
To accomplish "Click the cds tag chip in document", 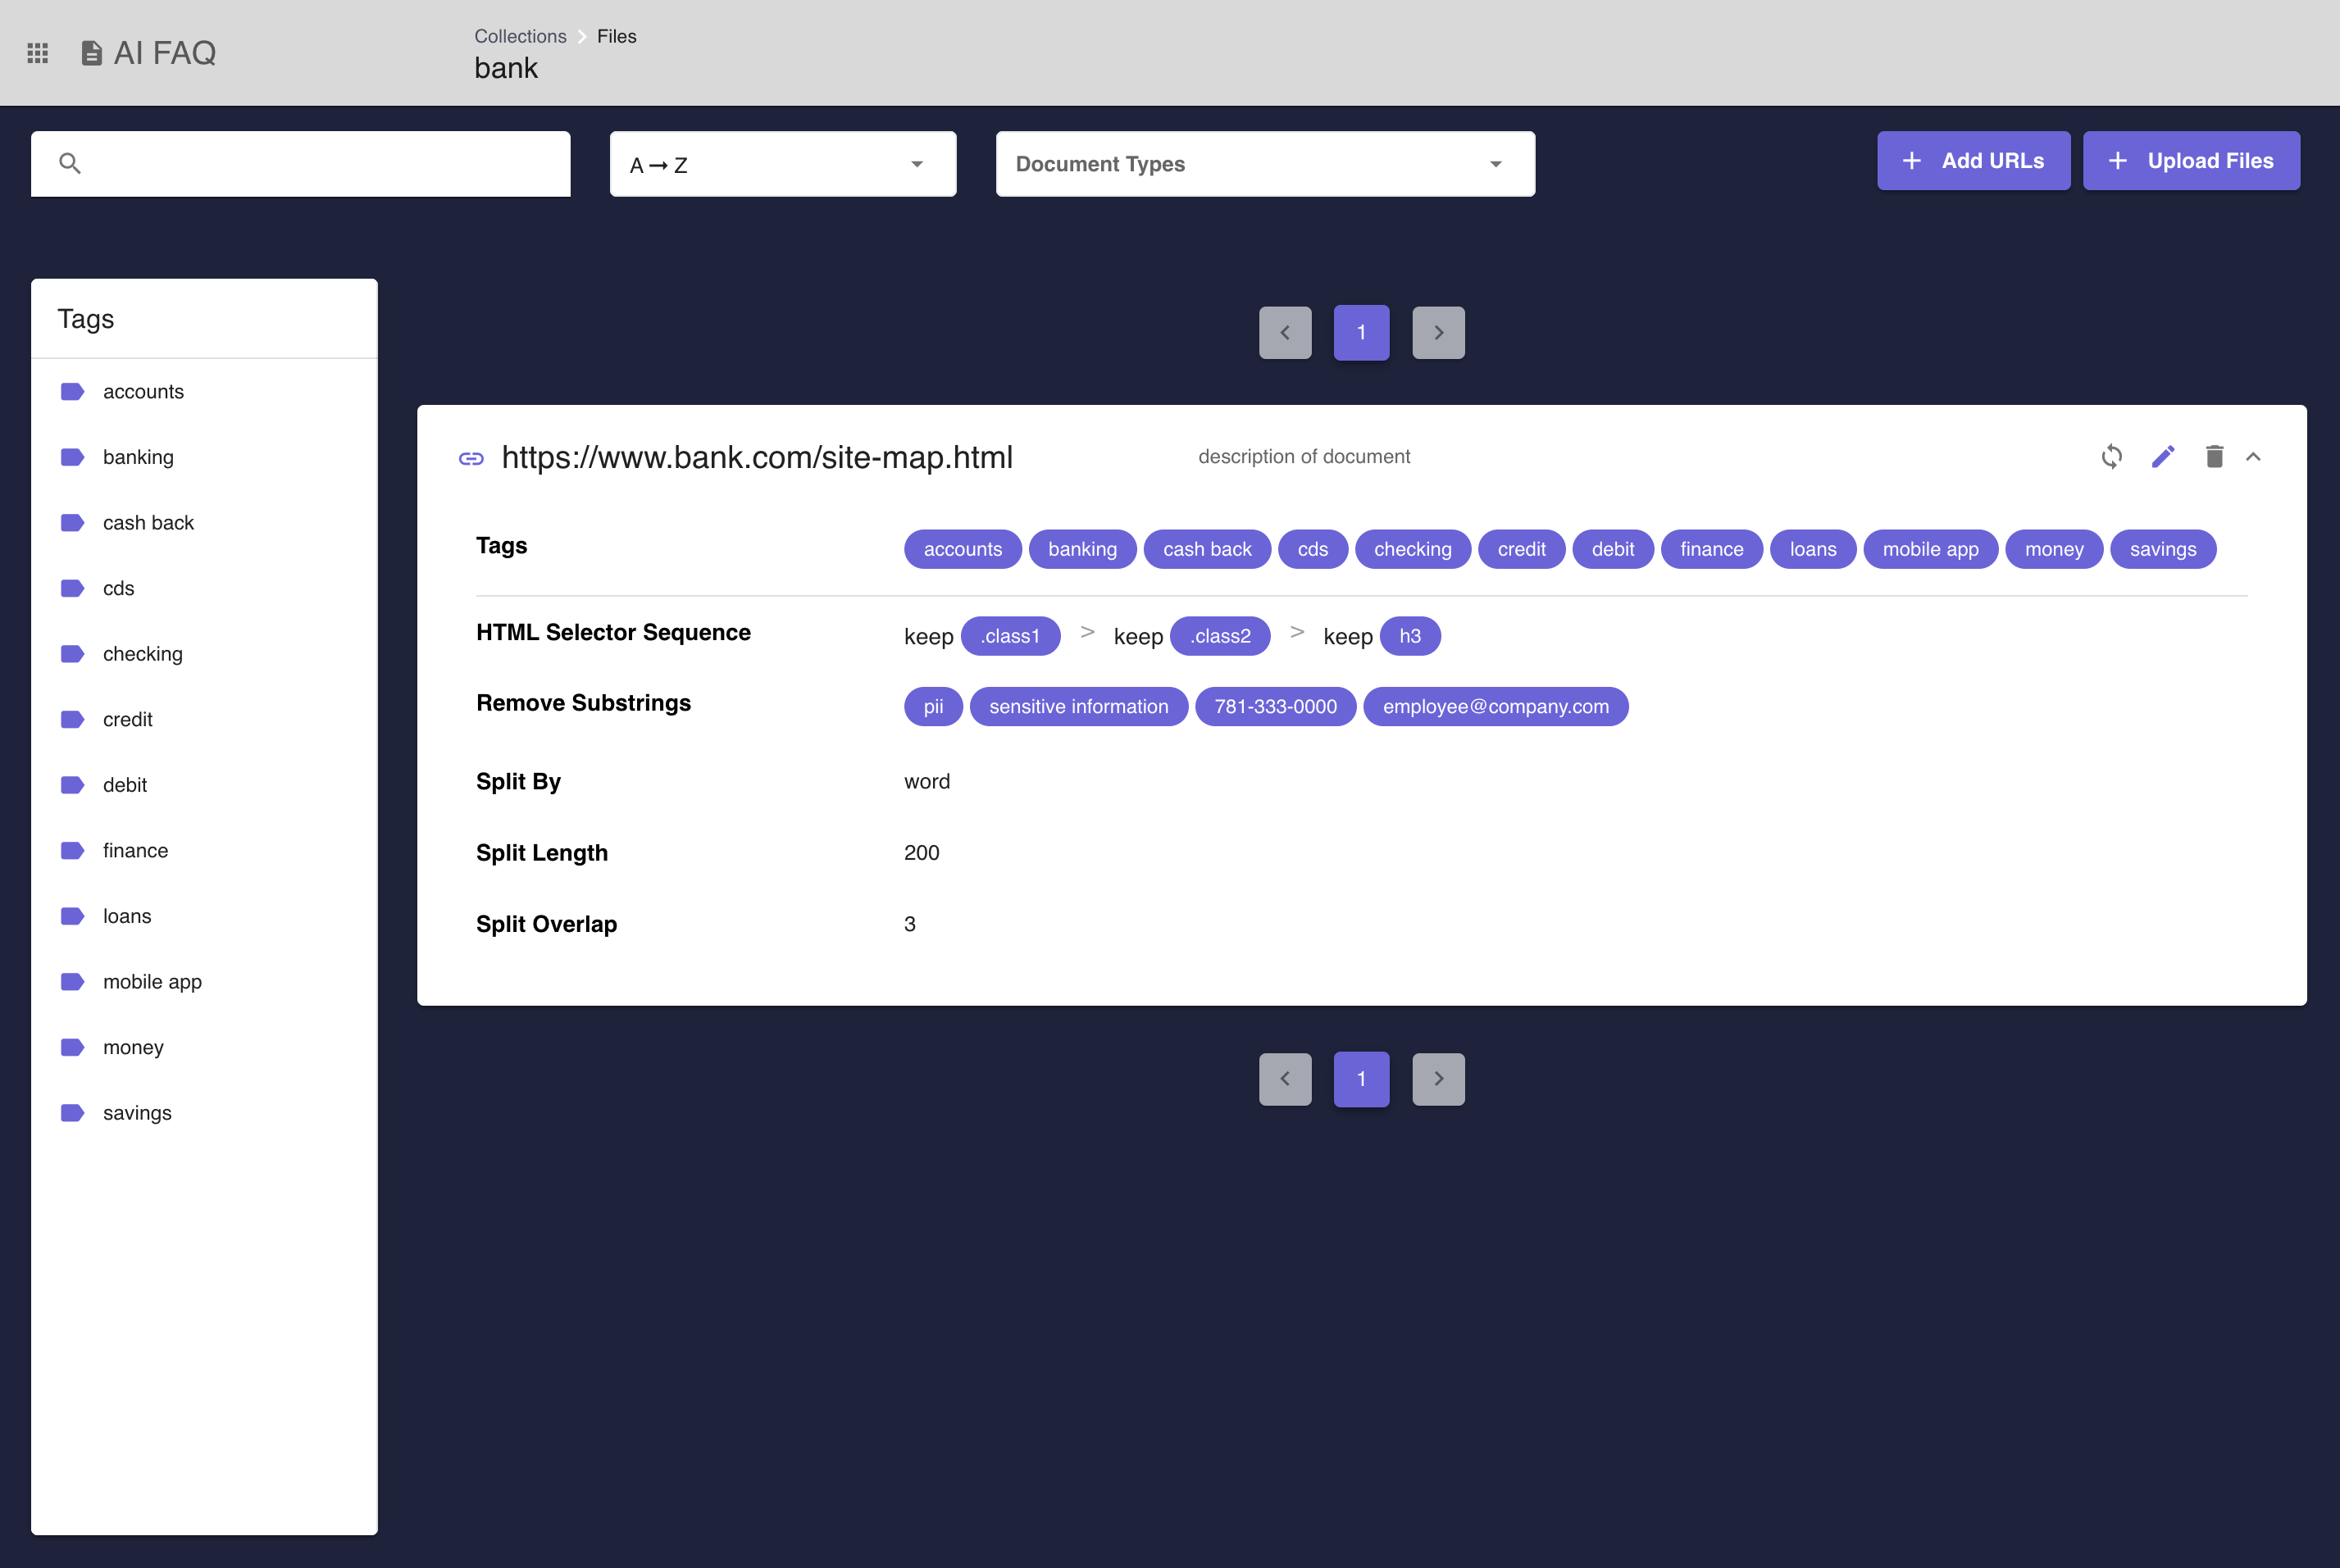I will pyautogui.click(x=1312, y=549).
